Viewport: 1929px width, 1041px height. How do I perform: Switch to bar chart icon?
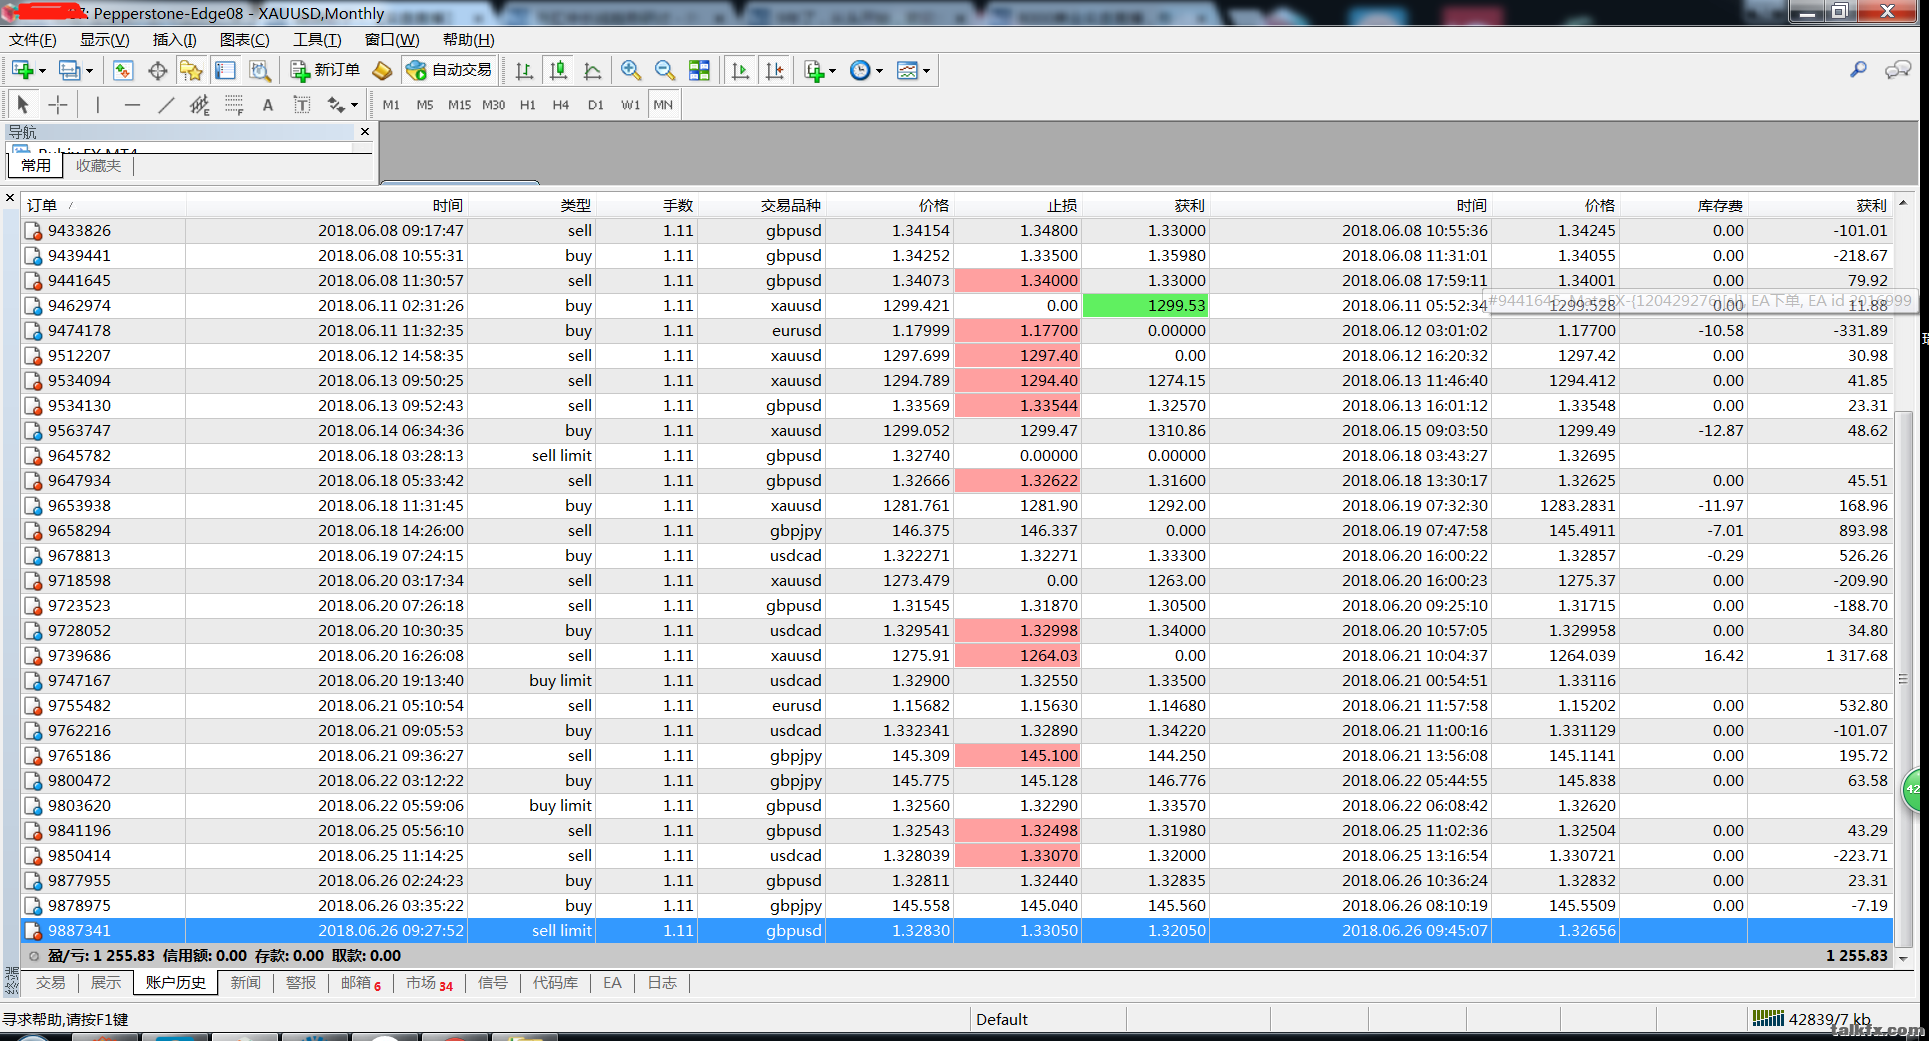click(524, 70)
